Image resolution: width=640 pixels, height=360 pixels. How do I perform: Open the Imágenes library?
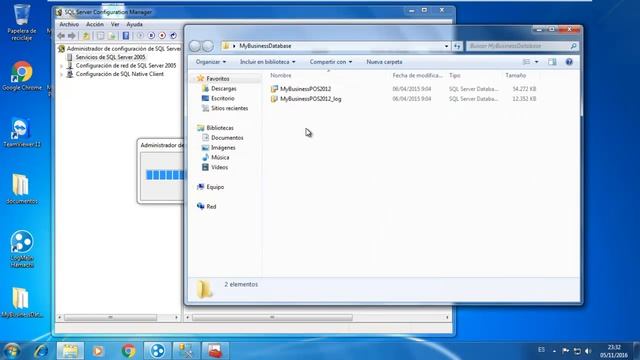[223, 148]
